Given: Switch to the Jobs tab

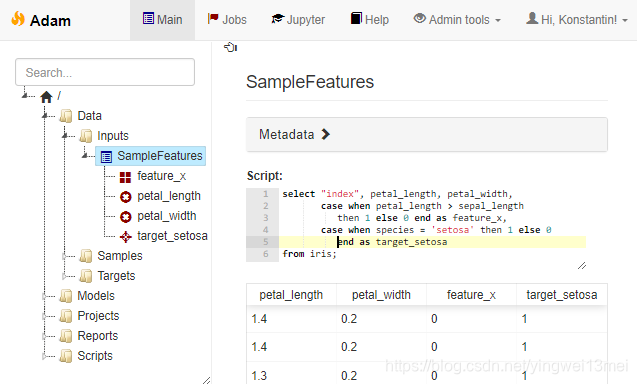Looking at the screenshot, I should click(x=227, y=20).
